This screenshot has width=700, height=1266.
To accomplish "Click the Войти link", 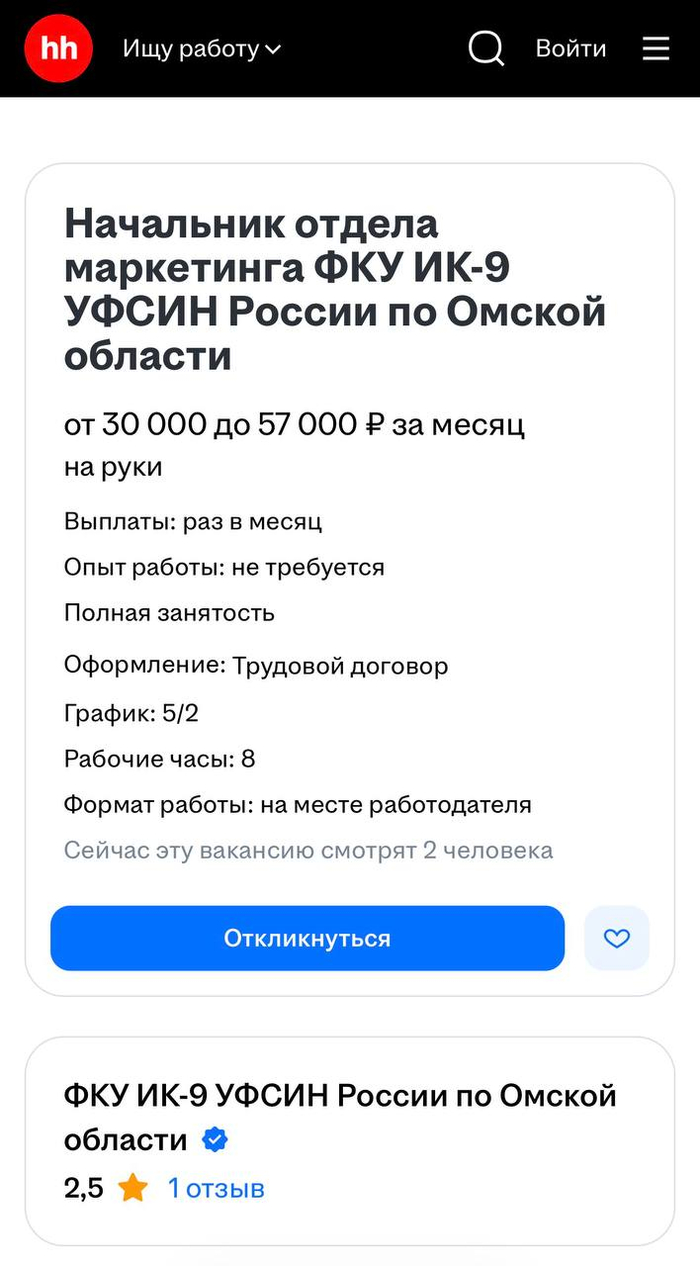I will 571,48.
